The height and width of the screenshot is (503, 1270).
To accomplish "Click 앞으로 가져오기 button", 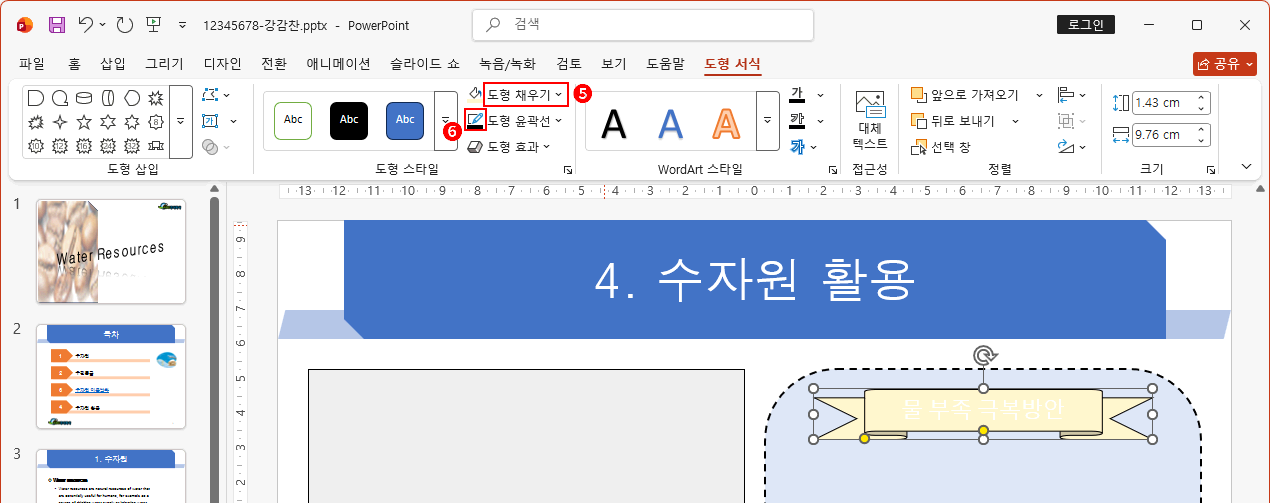I will click(966, 95).
